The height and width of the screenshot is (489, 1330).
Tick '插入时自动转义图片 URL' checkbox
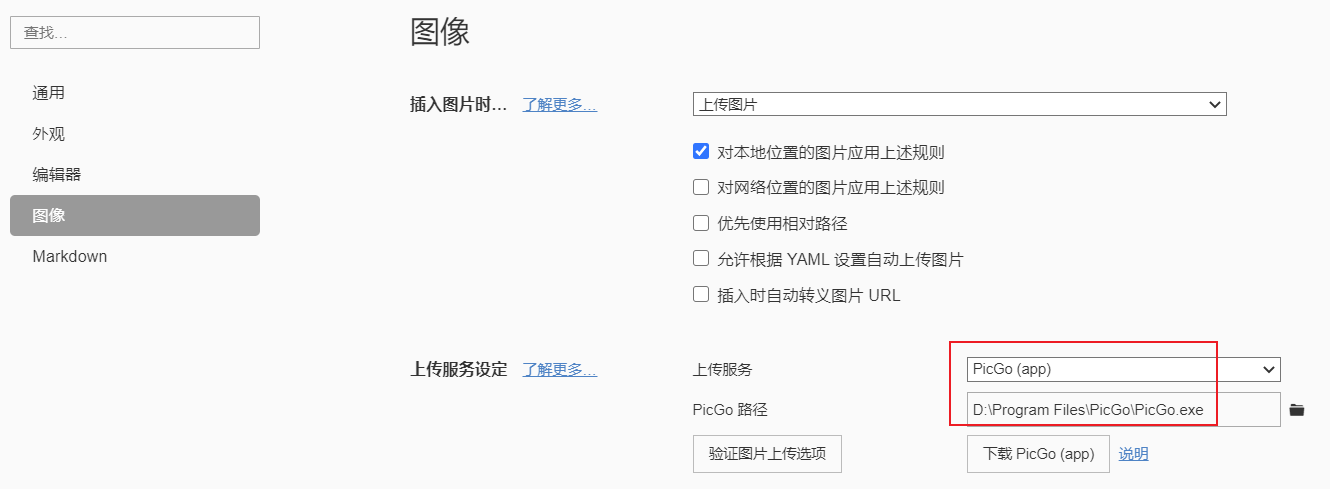coord(701,295)
